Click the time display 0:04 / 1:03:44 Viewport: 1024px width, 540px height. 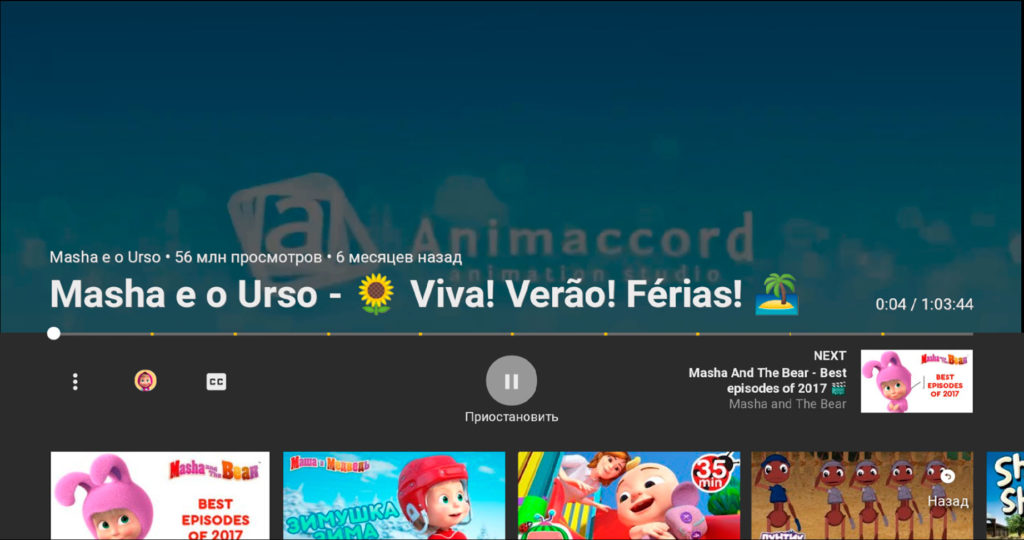(x=924, y=304)
